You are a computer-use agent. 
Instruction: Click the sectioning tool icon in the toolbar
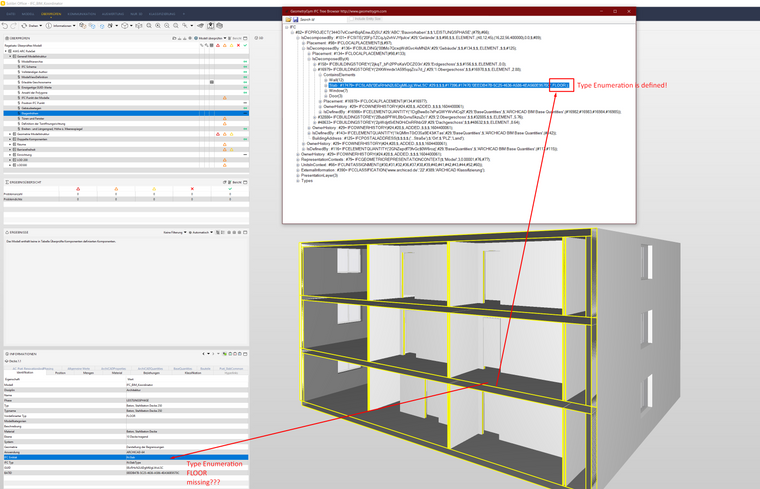[201, 26]
